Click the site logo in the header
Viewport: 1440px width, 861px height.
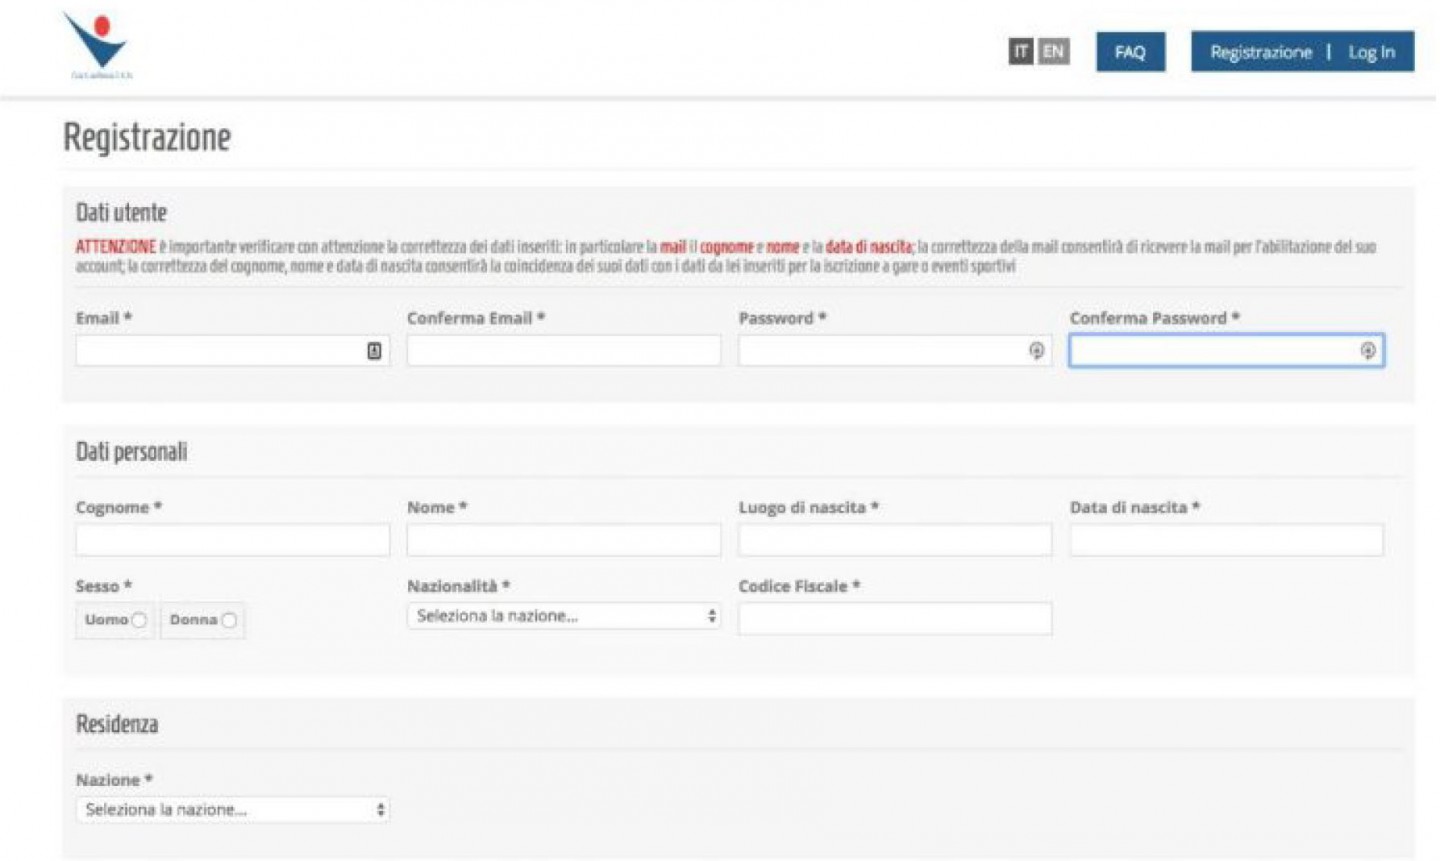coord(97,45)
